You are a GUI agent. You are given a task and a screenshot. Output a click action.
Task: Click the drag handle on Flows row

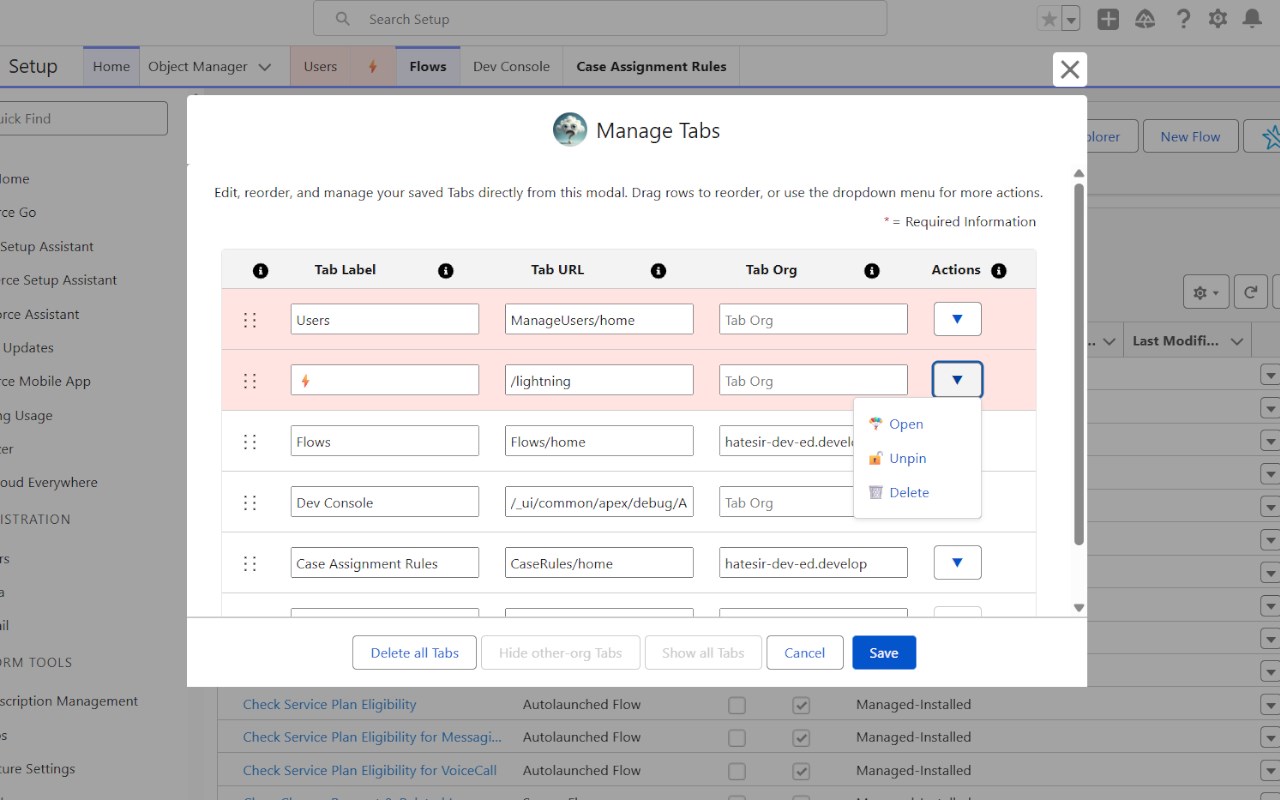(250, 442)
